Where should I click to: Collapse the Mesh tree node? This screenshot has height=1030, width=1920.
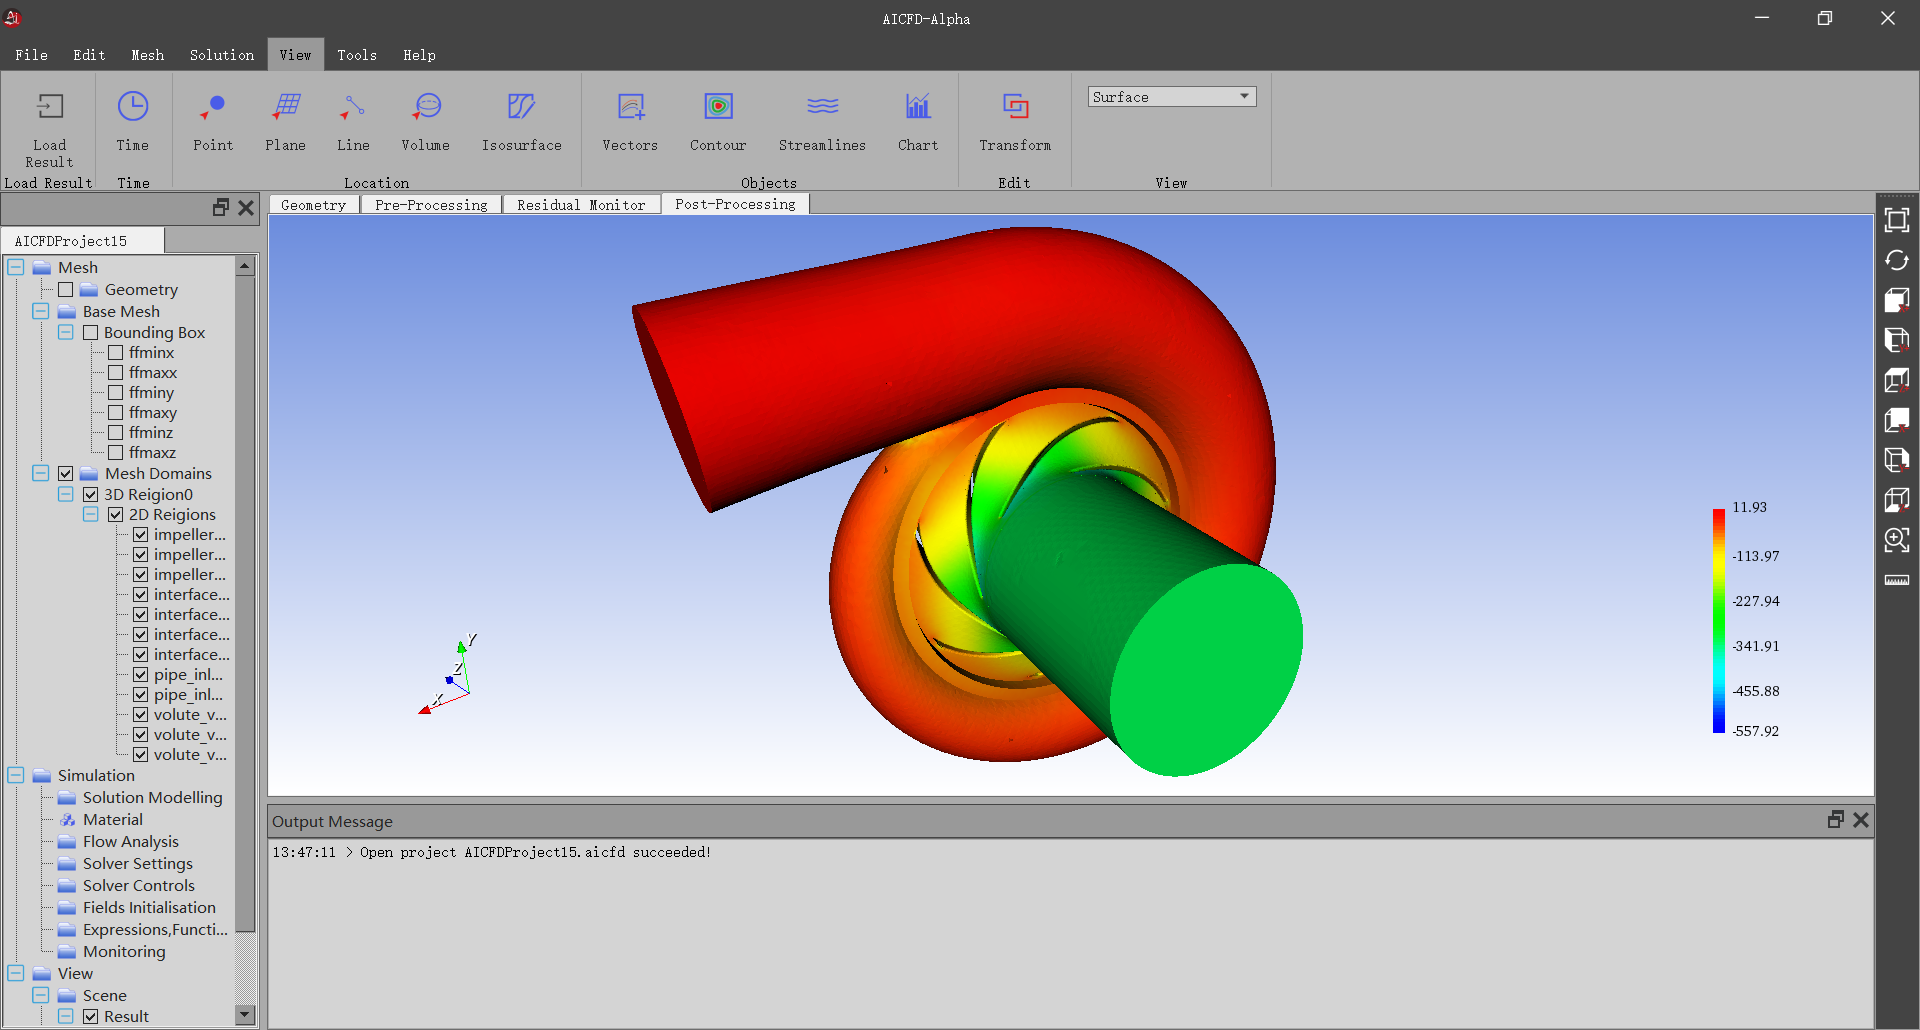(x=16, y=267)
